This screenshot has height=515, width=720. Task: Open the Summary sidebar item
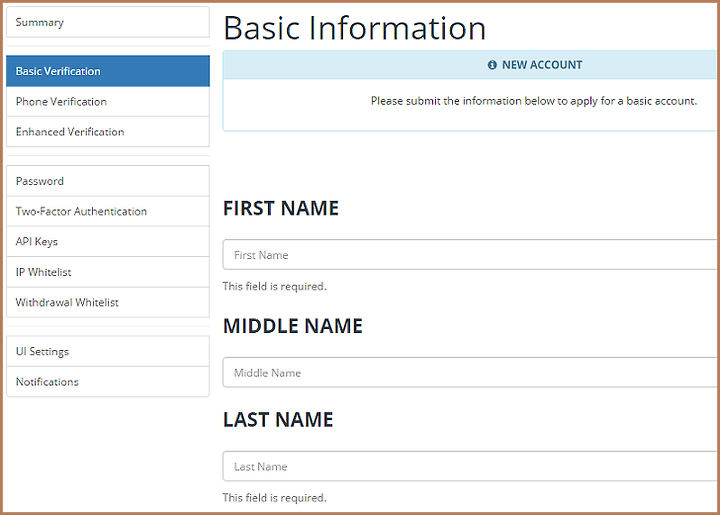pyautogui.click(x=108, y=22)
